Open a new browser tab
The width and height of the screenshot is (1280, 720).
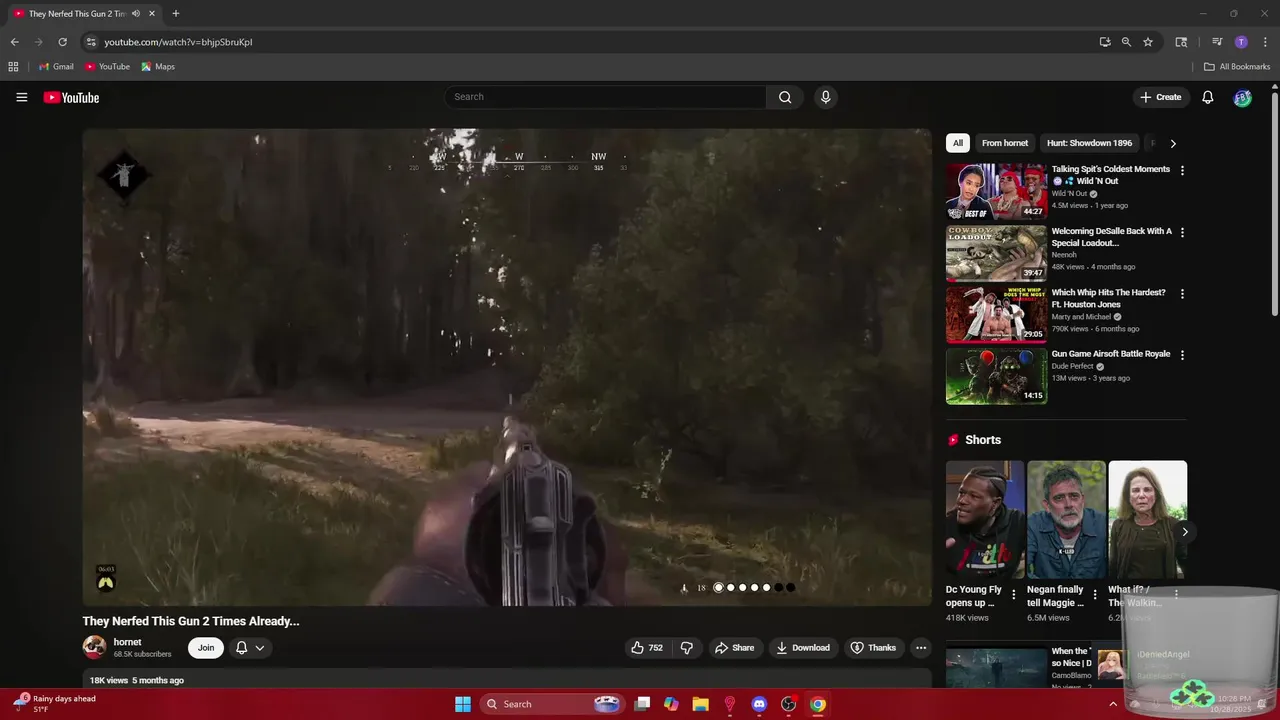click(176, 14)
